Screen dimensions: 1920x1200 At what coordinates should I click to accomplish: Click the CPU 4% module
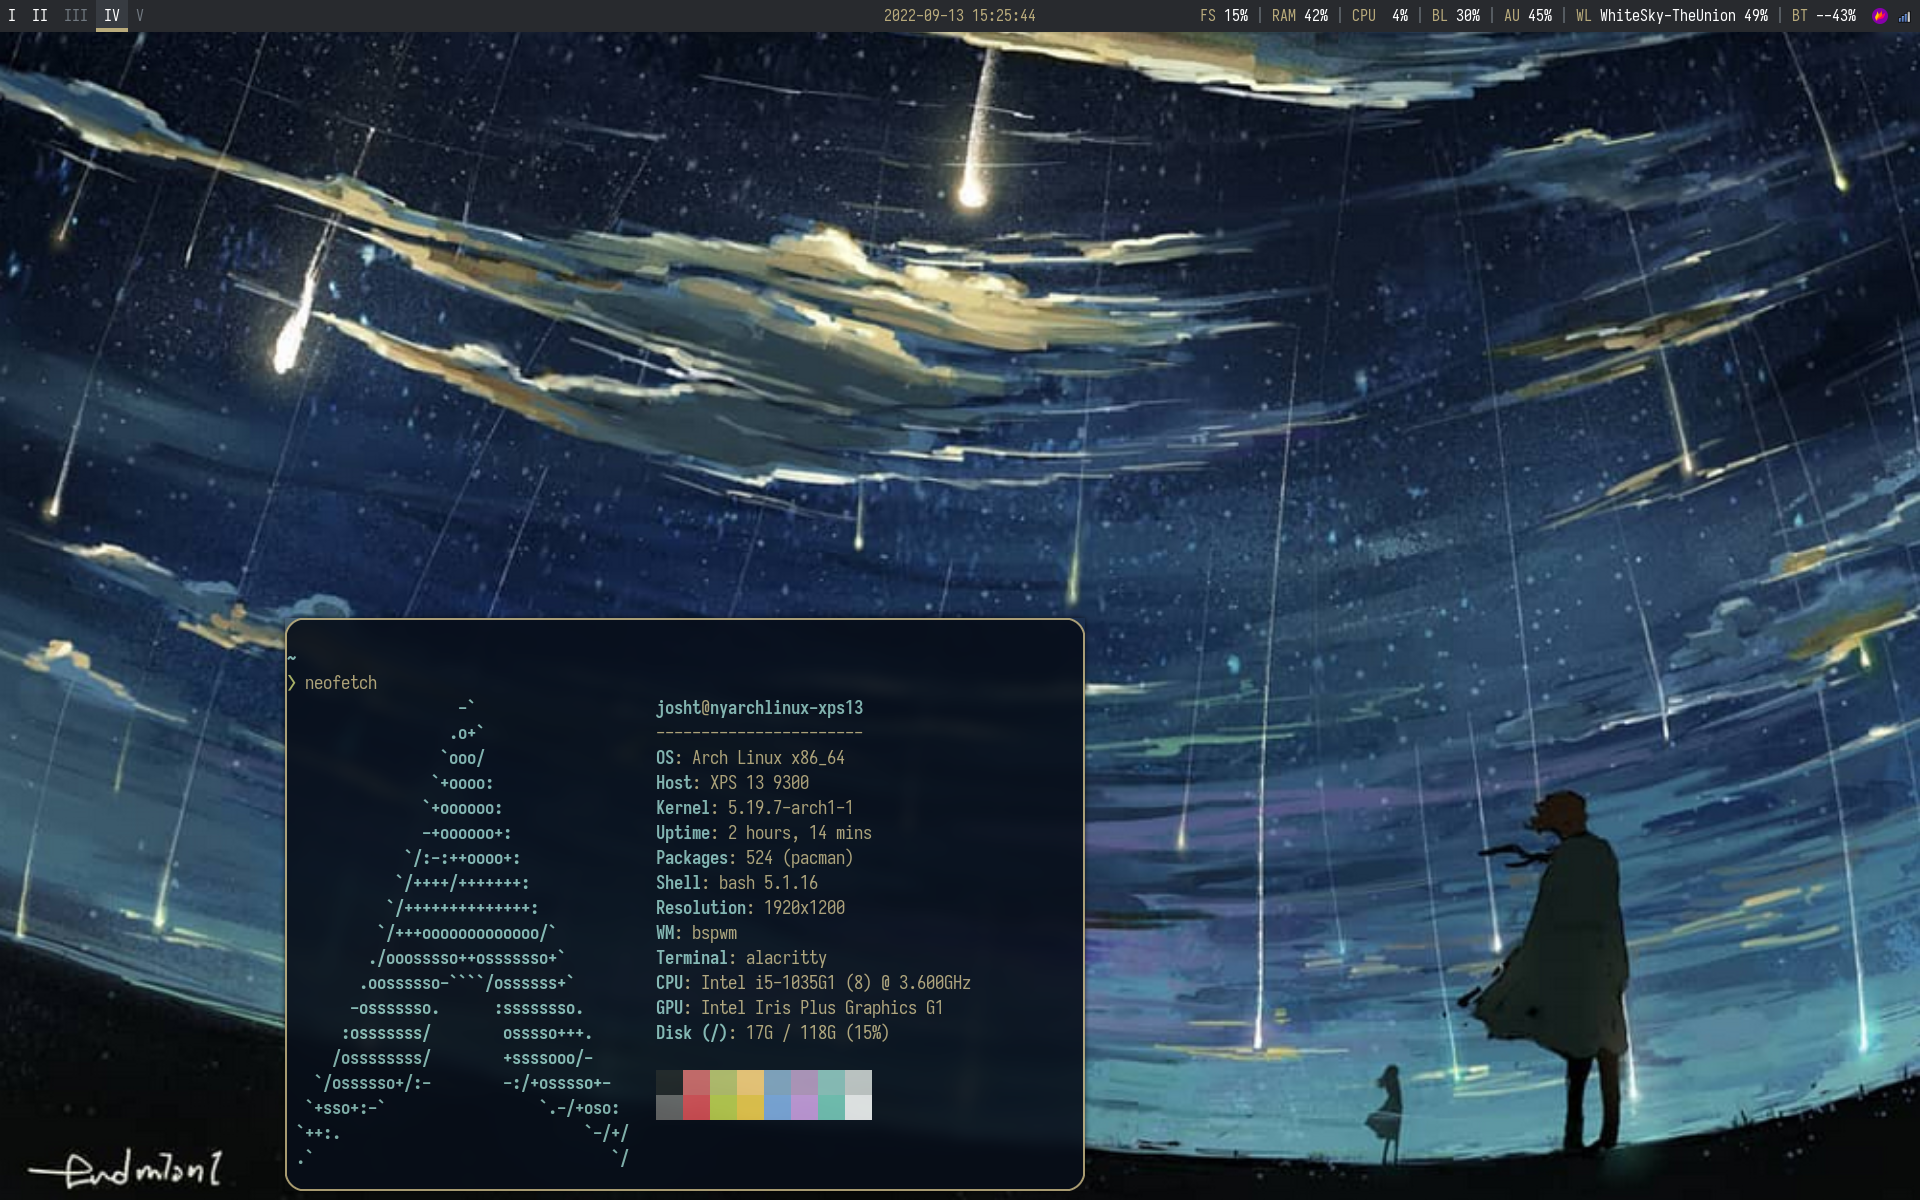pos(1379,16)
